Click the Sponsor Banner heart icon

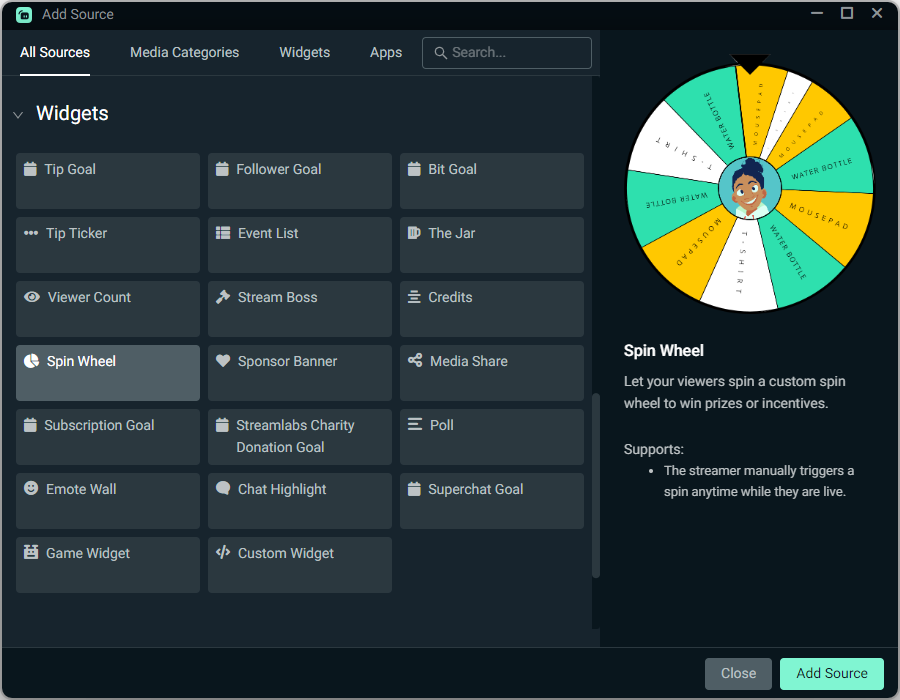[223, 361]
